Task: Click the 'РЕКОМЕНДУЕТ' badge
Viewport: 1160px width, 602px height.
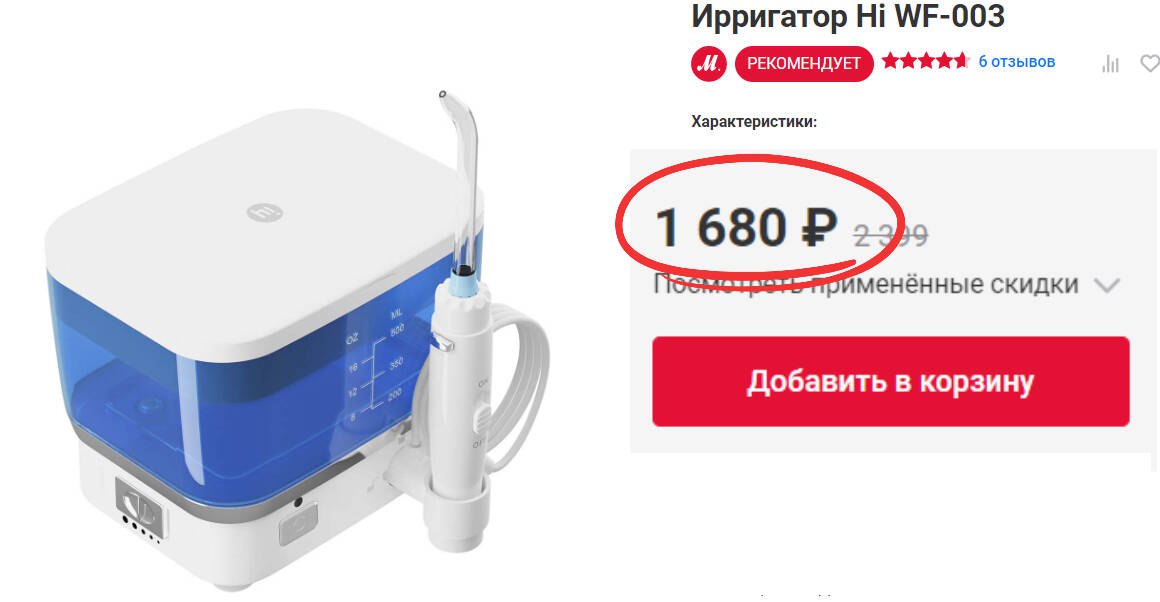Action: click(x=804, y=64)
